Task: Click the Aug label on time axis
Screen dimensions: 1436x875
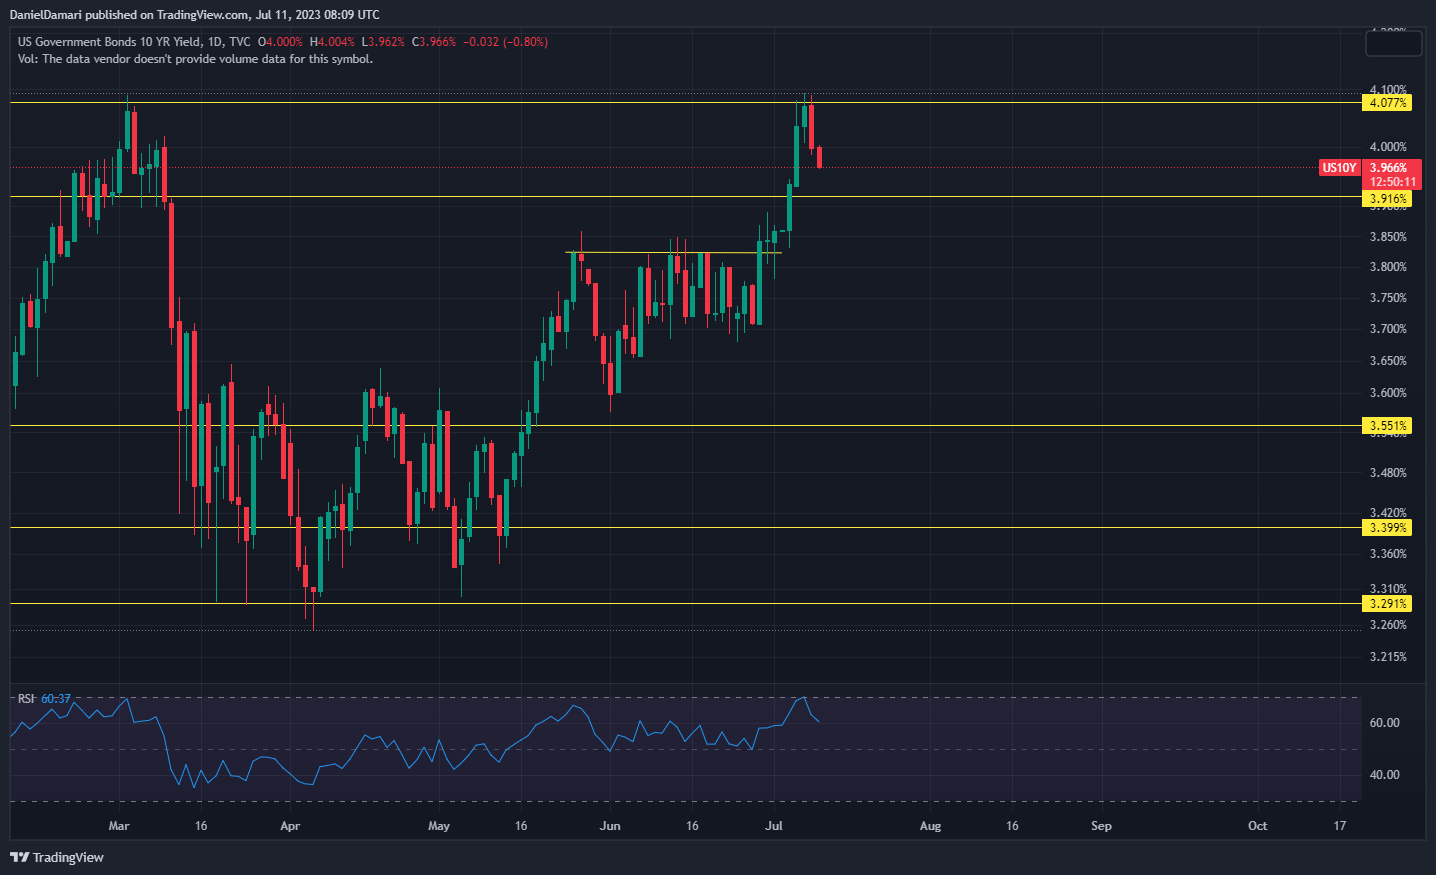Action: pyautogui.click(x=930, y=826)
